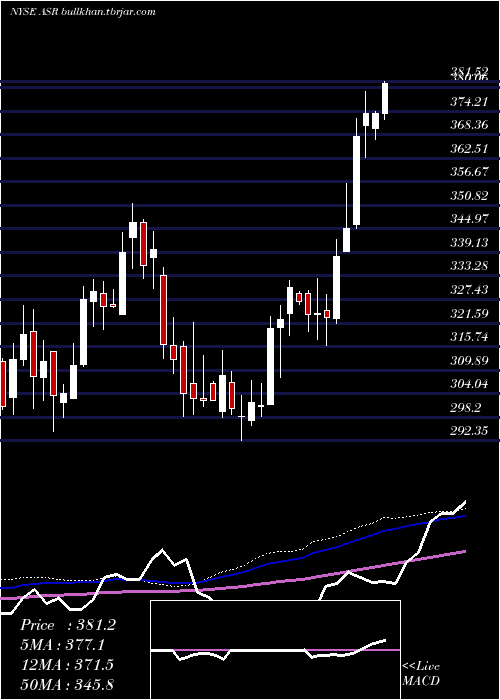Image resolution: width=500 pixels, height=700 pixels.
Task: Click the 5MA : 377.1 readout
Action: pyautogui.click(x=62, y=645)
